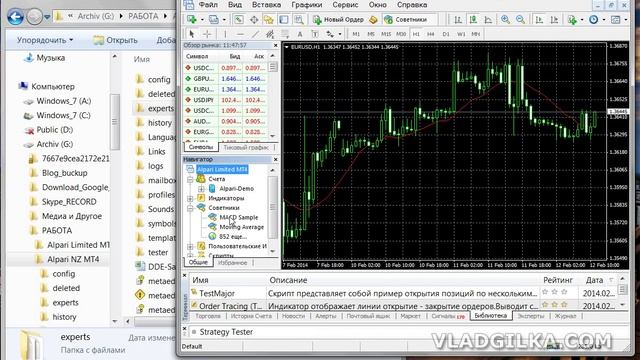Zoom in the chart with magnifier plus
The image size is (640, 360).
(505, 19)
